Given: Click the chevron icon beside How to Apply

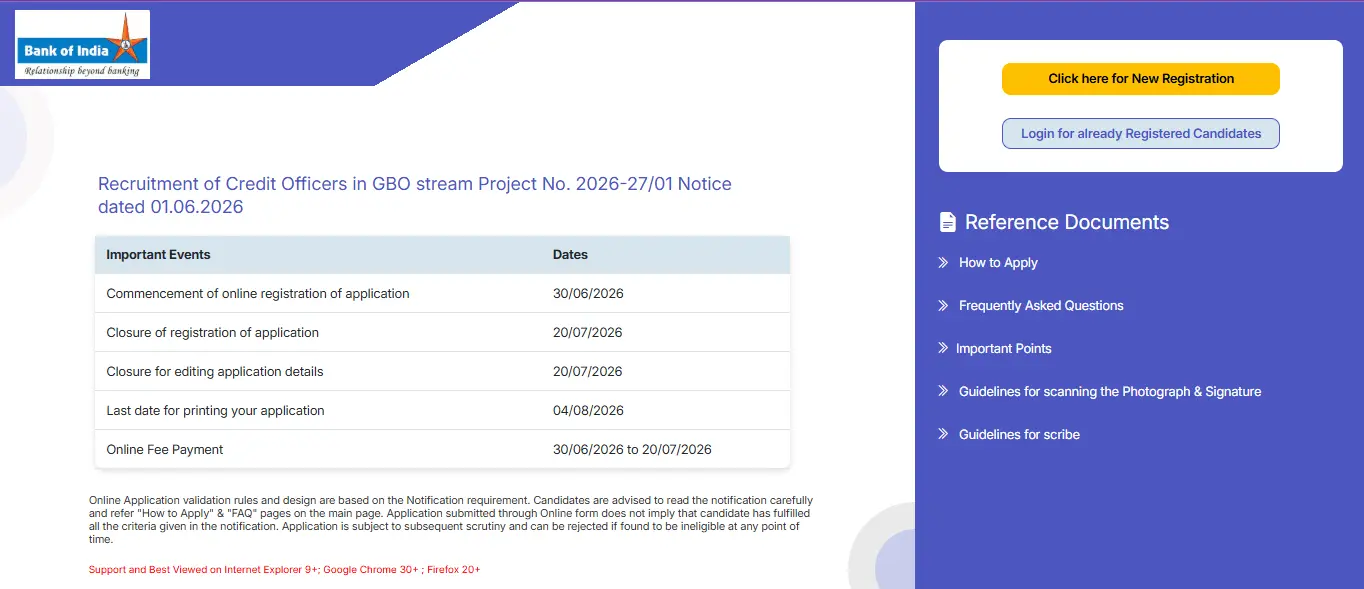Looking at the screenshot, I should tap(943, 262).
